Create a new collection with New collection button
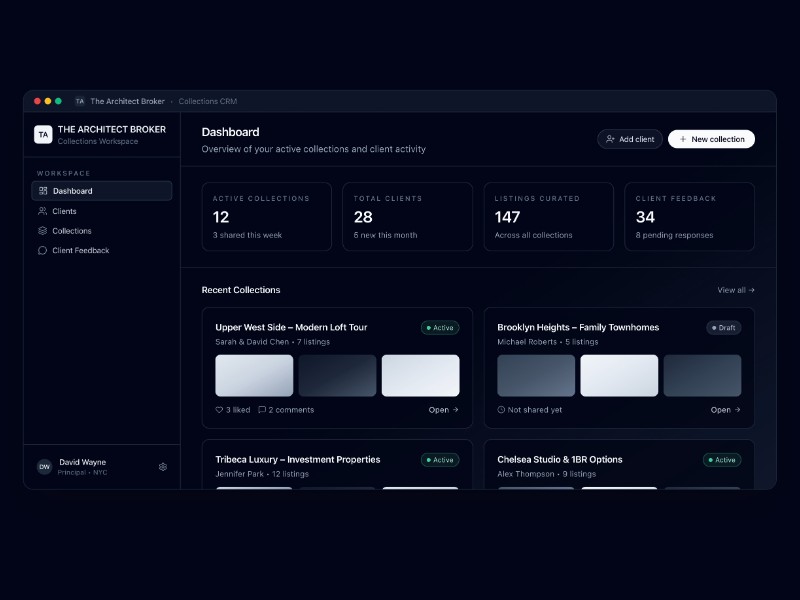 click(711, 139)
